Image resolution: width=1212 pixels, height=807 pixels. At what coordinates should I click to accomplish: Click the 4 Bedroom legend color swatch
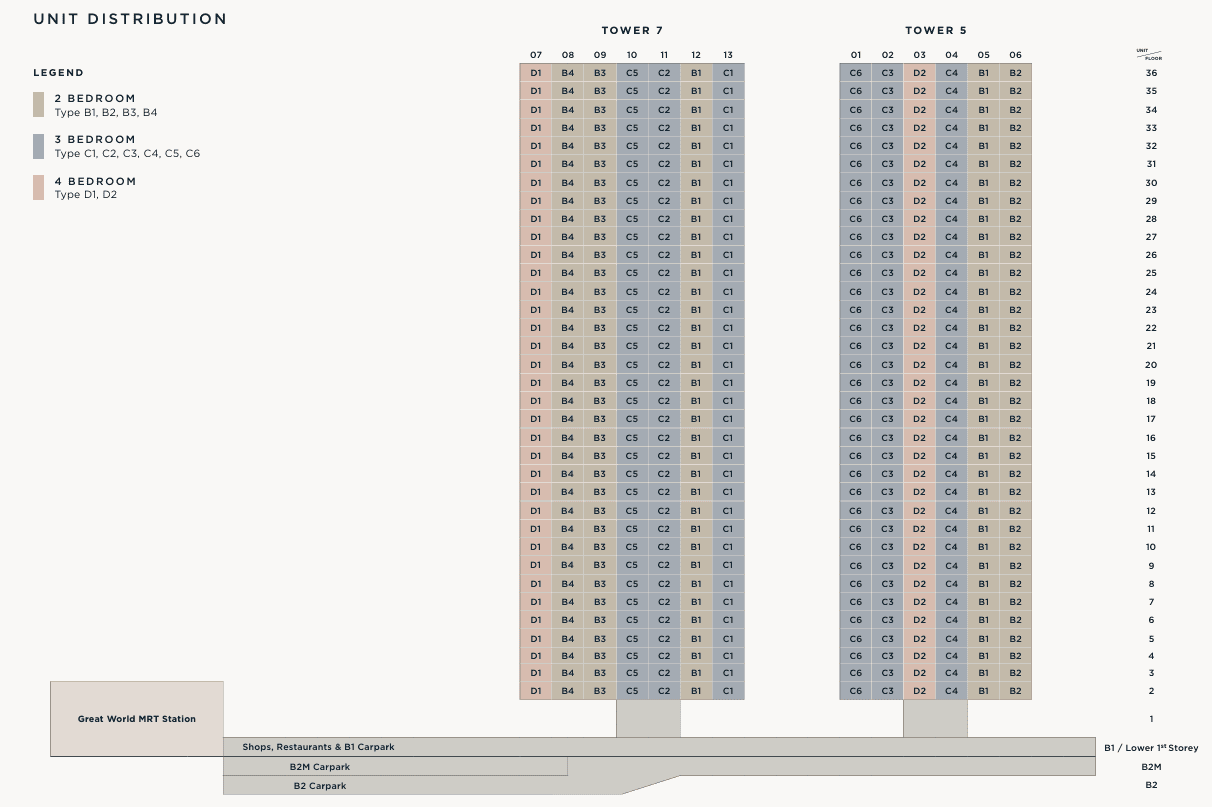(x=38, y=188)
